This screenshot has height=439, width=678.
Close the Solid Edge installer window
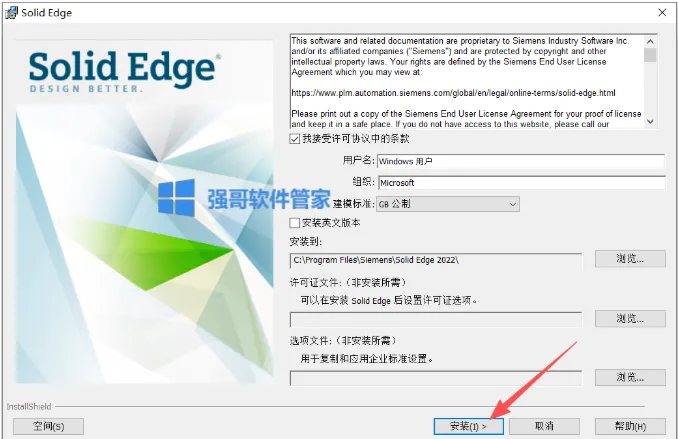662,13
